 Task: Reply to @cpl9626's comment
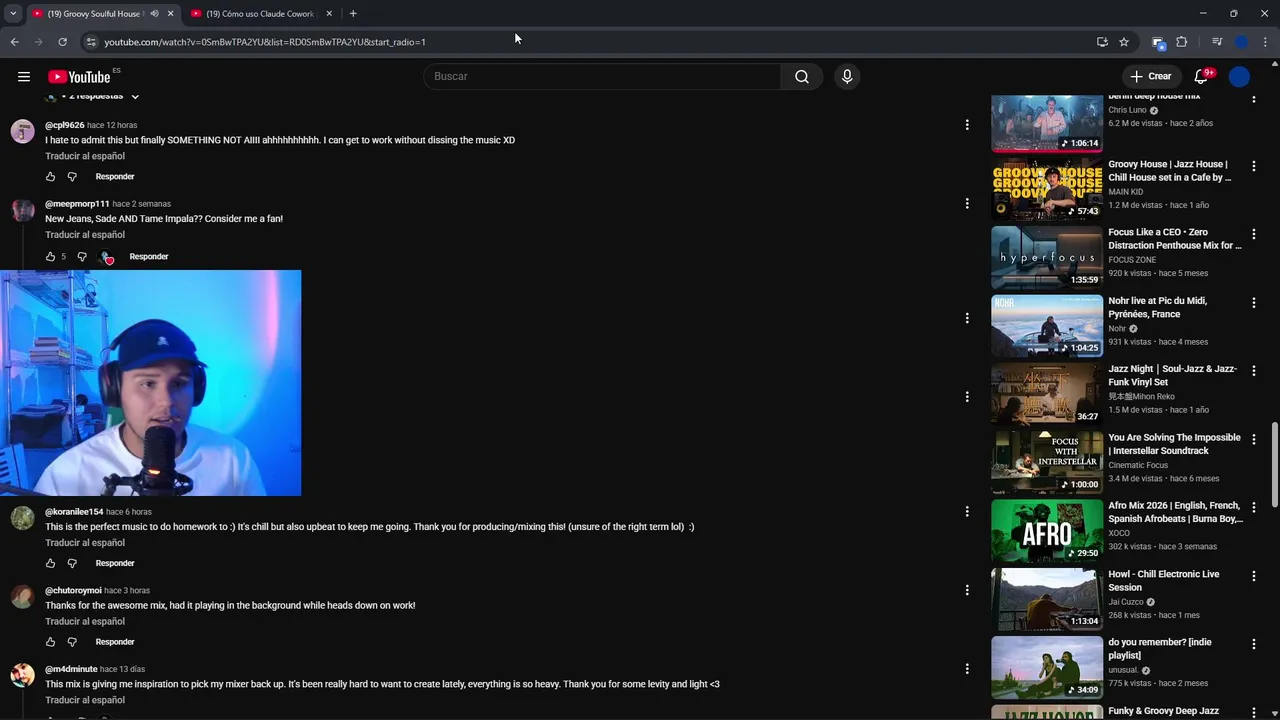(x=115, y=177)
